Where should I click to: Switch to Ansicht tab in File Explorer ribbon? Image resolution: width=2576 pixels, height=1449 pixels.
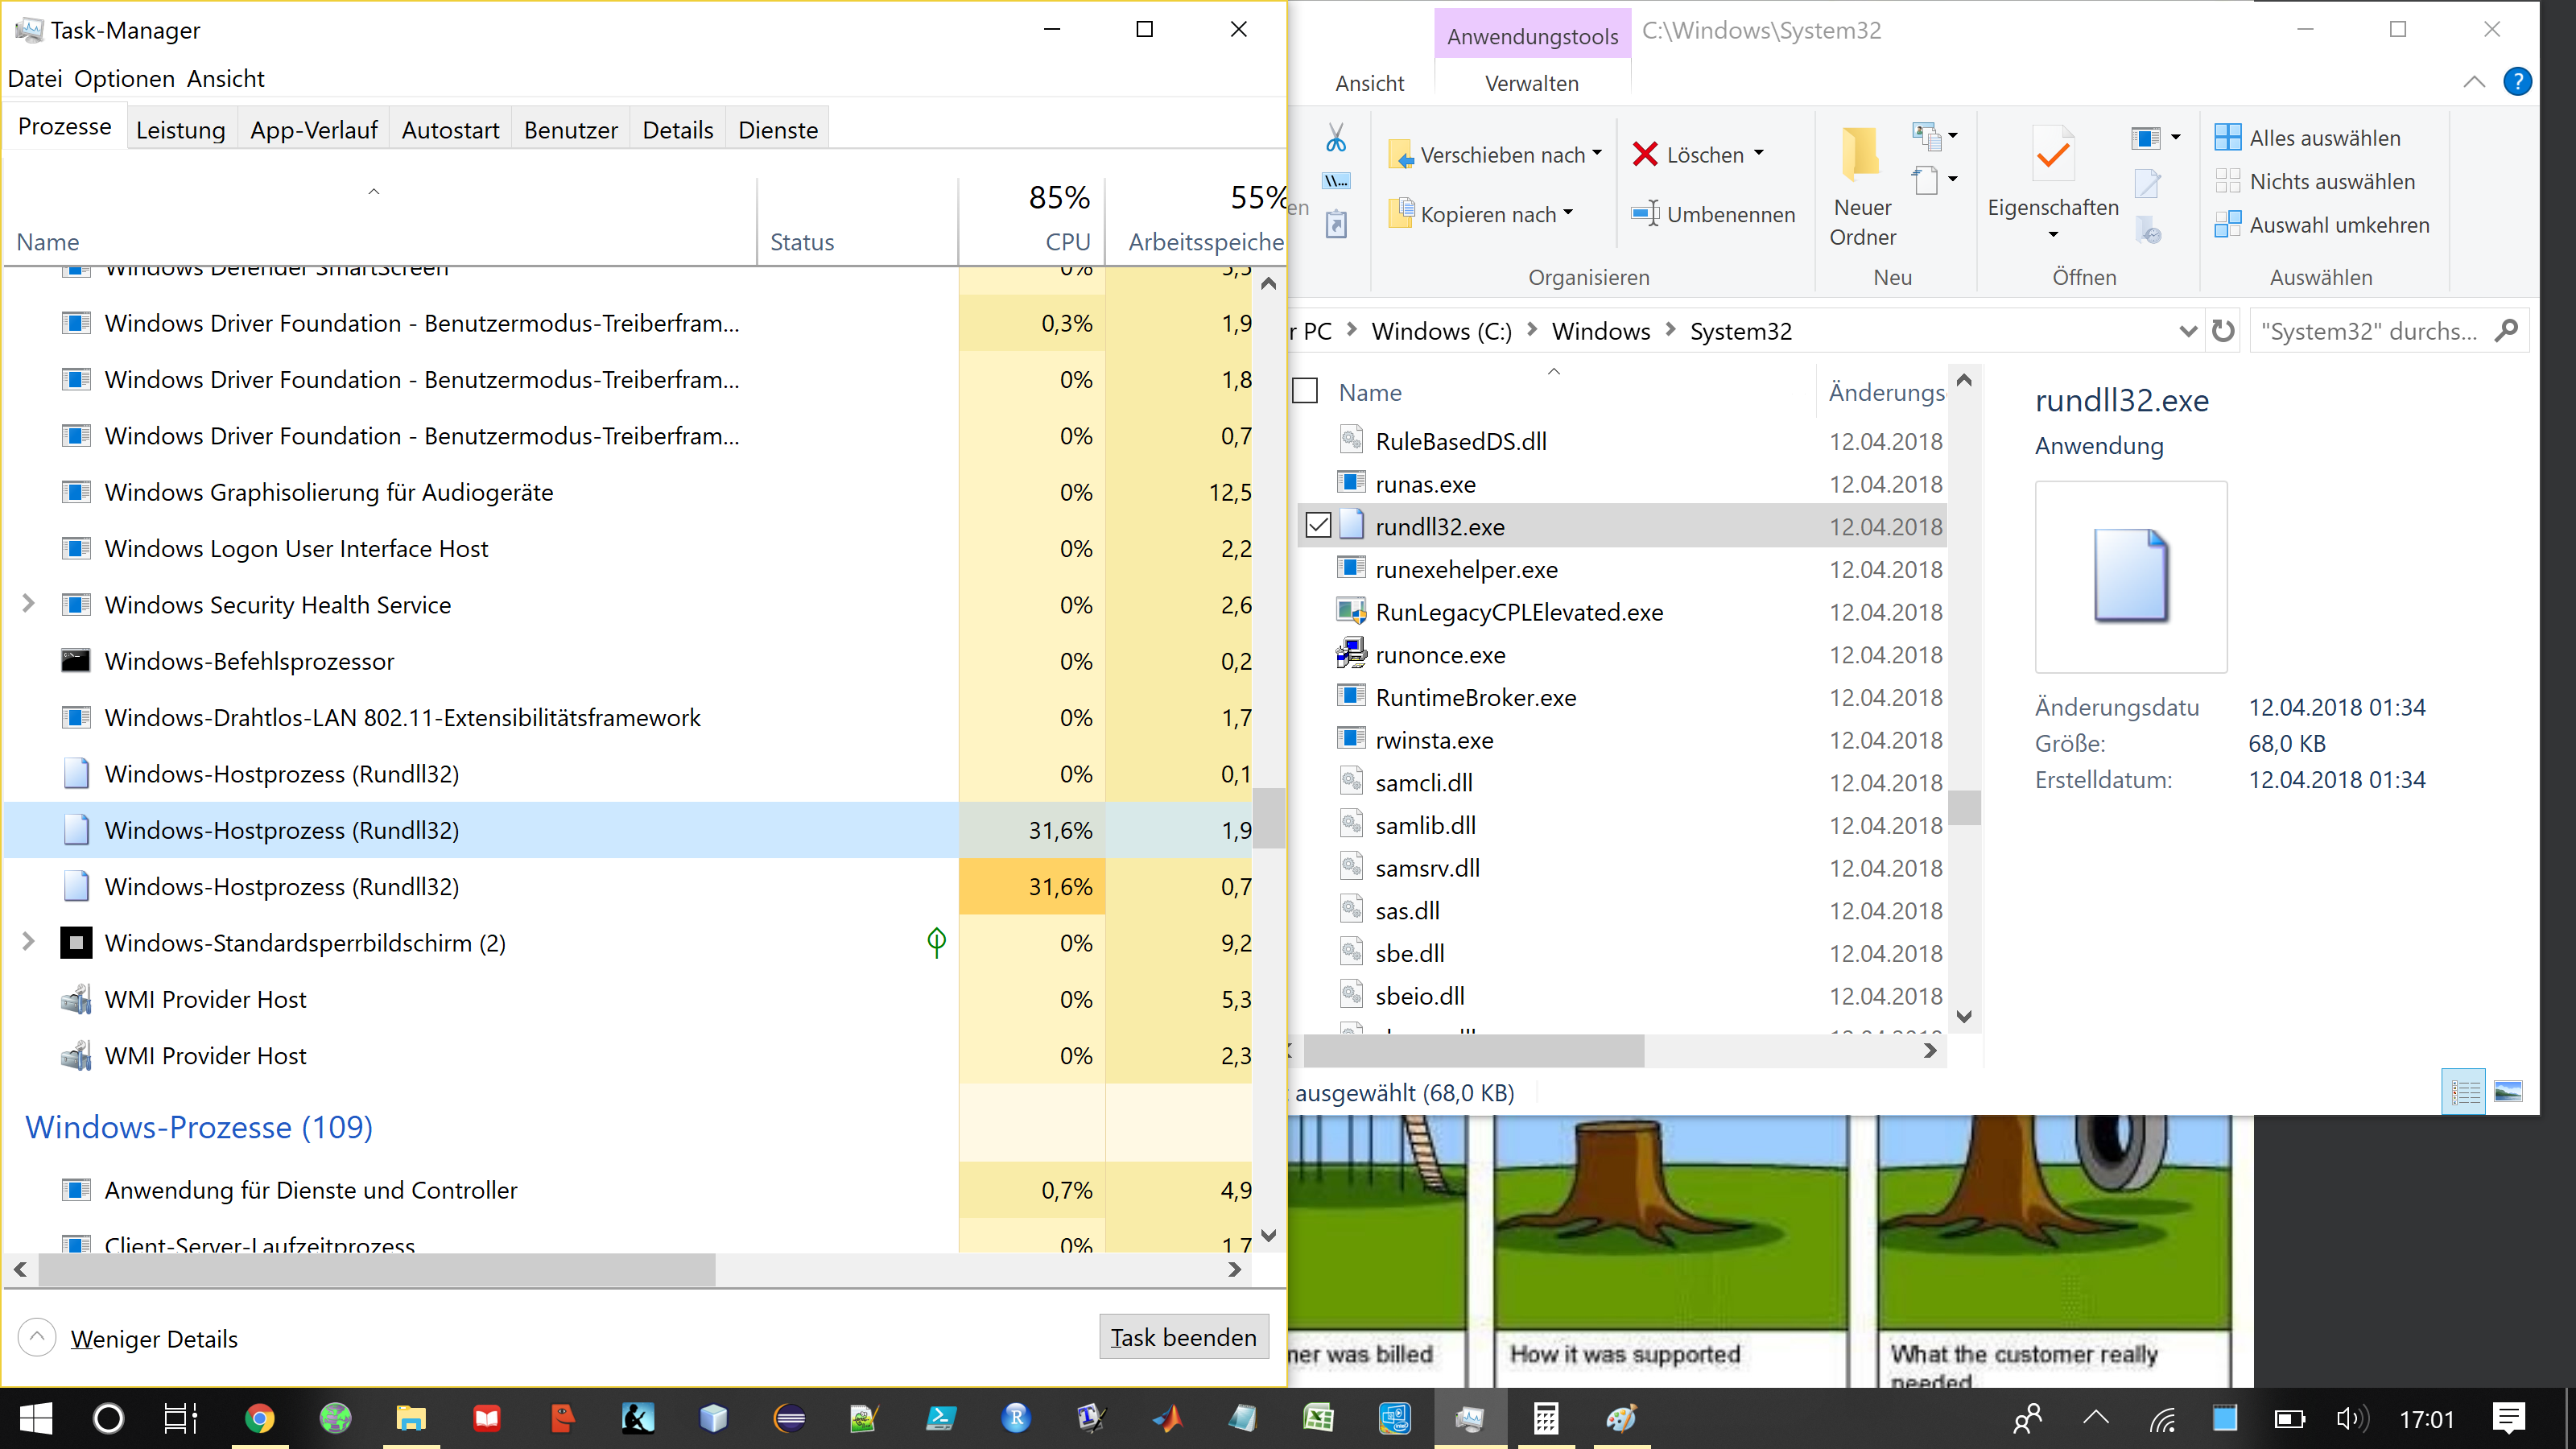[1371, 83]
